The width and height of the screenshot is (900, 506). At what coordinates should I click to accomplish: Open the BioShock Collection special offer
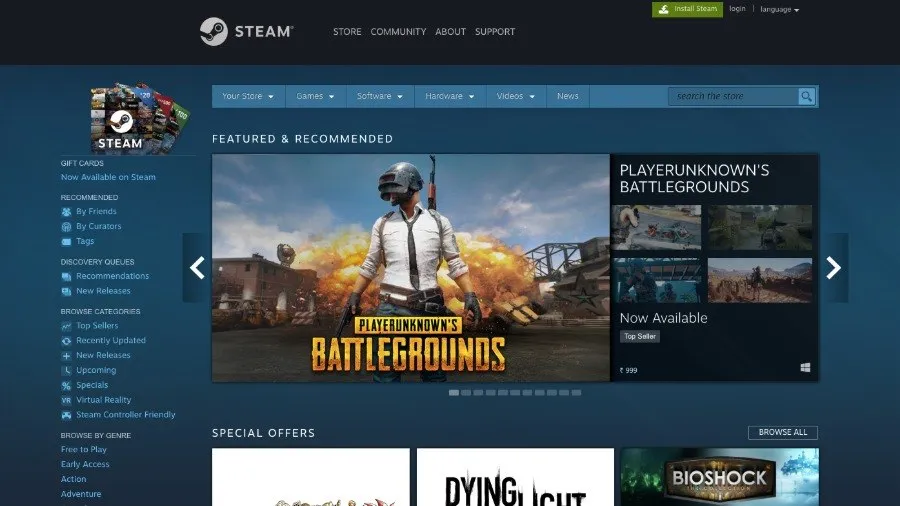[x=720, y=477]
